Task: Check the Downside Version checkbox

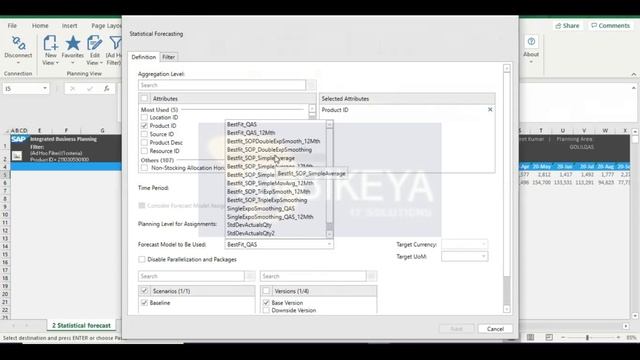Action: pyautogui.click(x=266, y=310)
